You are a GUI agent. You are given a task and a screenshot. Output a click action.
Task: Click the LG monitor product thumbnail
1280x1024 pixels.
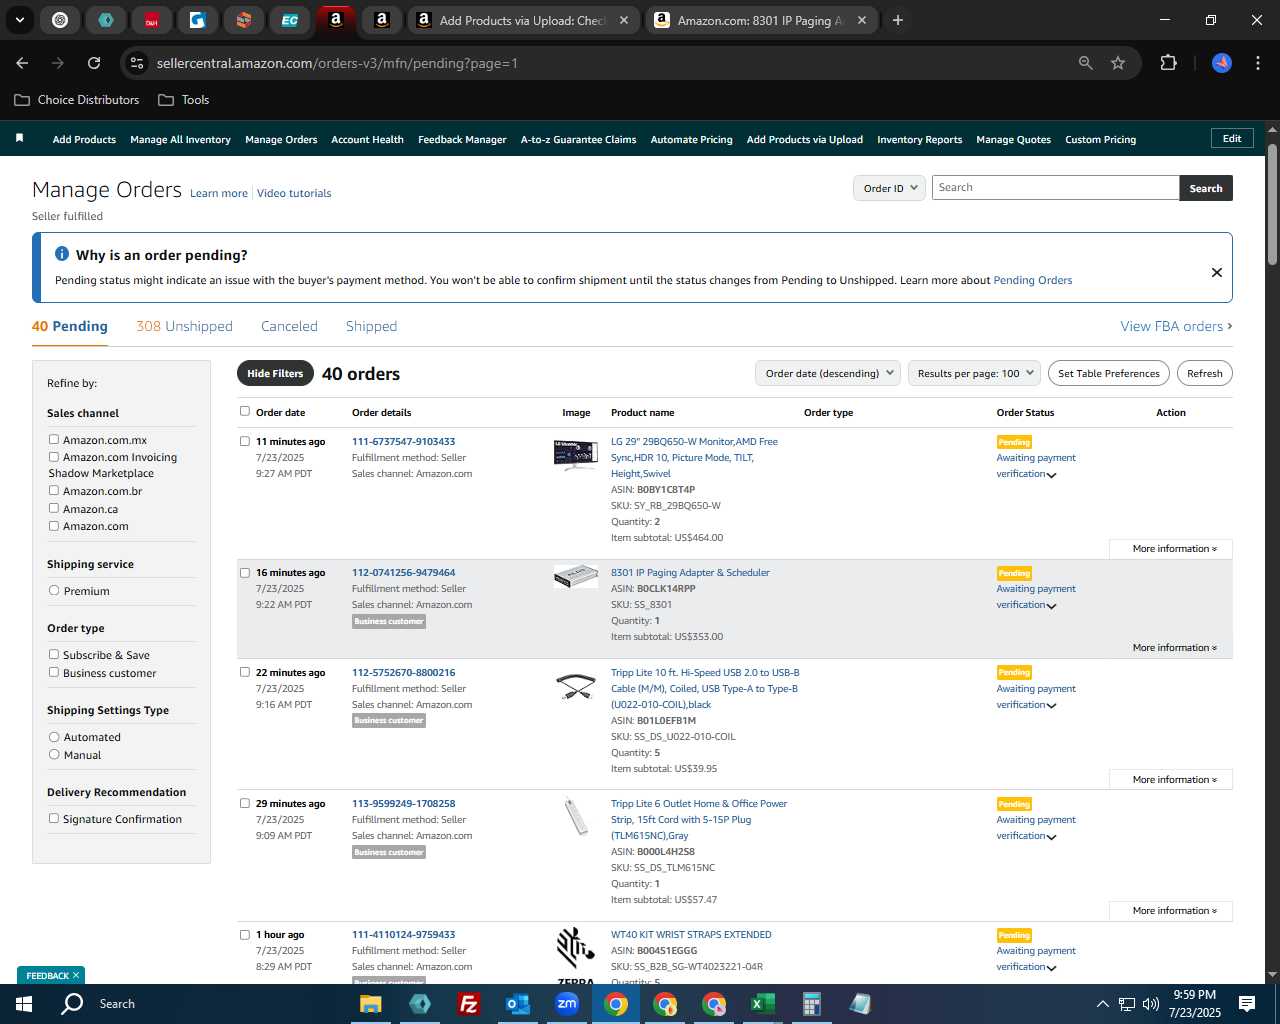click(575, 454)
